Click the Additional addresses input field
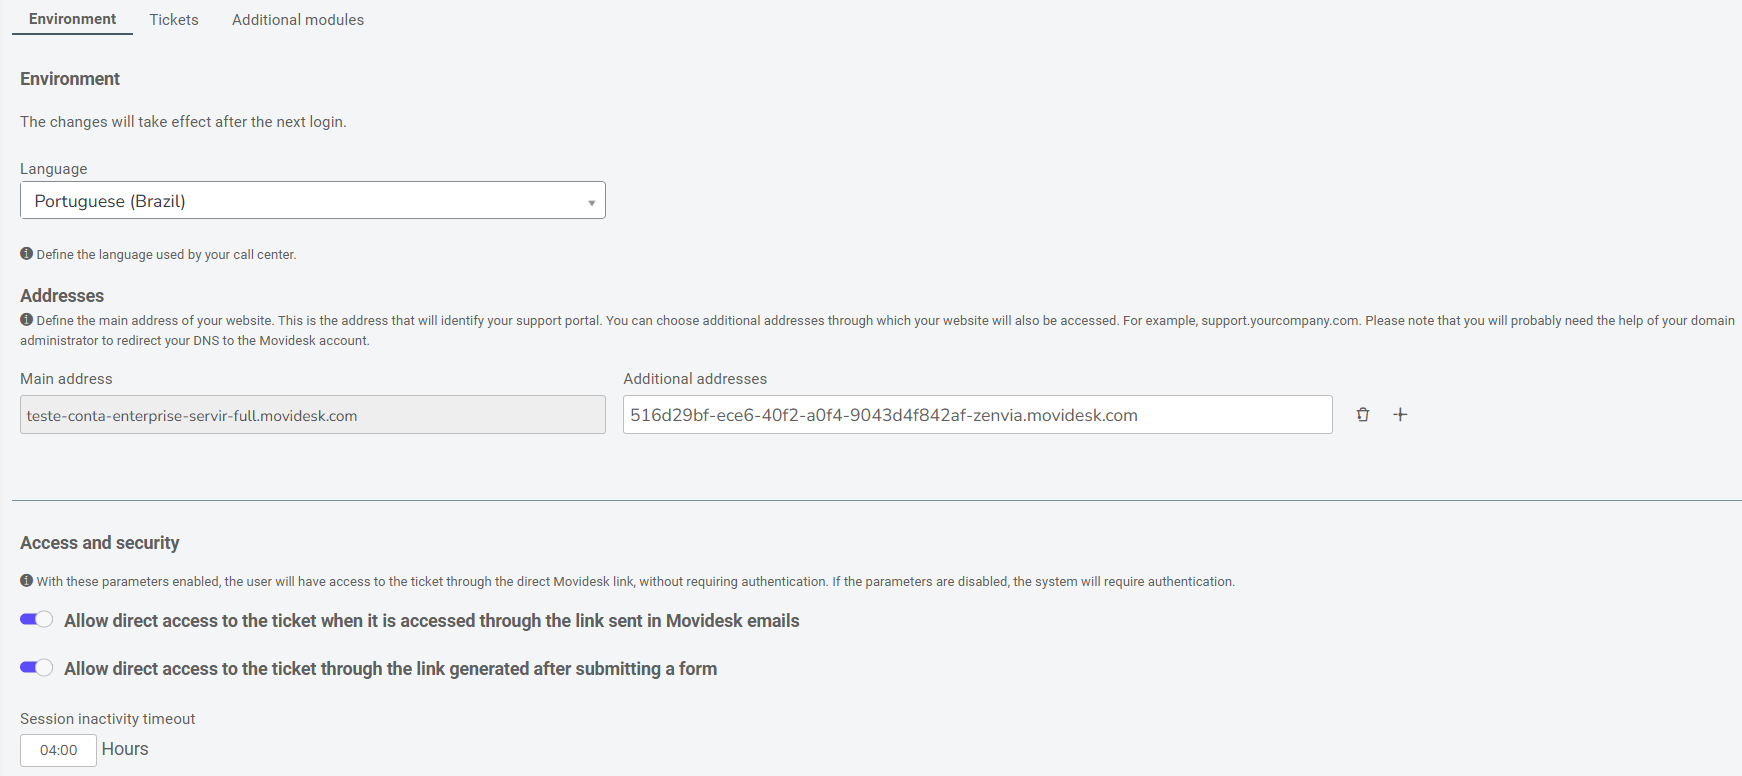Viewport: 1742px width, 776px height. tap(978, 415)
